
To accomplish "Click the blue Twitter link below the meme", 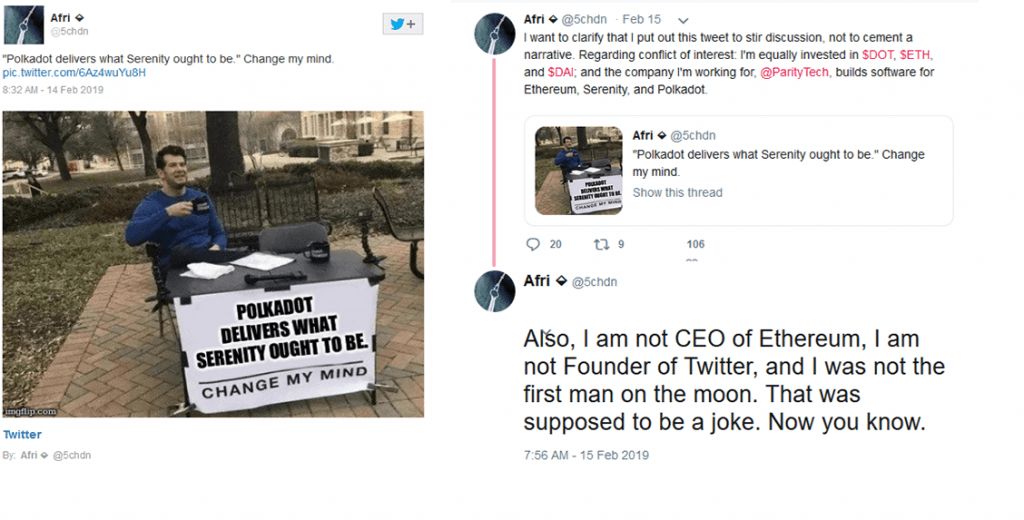I will 22,435.
